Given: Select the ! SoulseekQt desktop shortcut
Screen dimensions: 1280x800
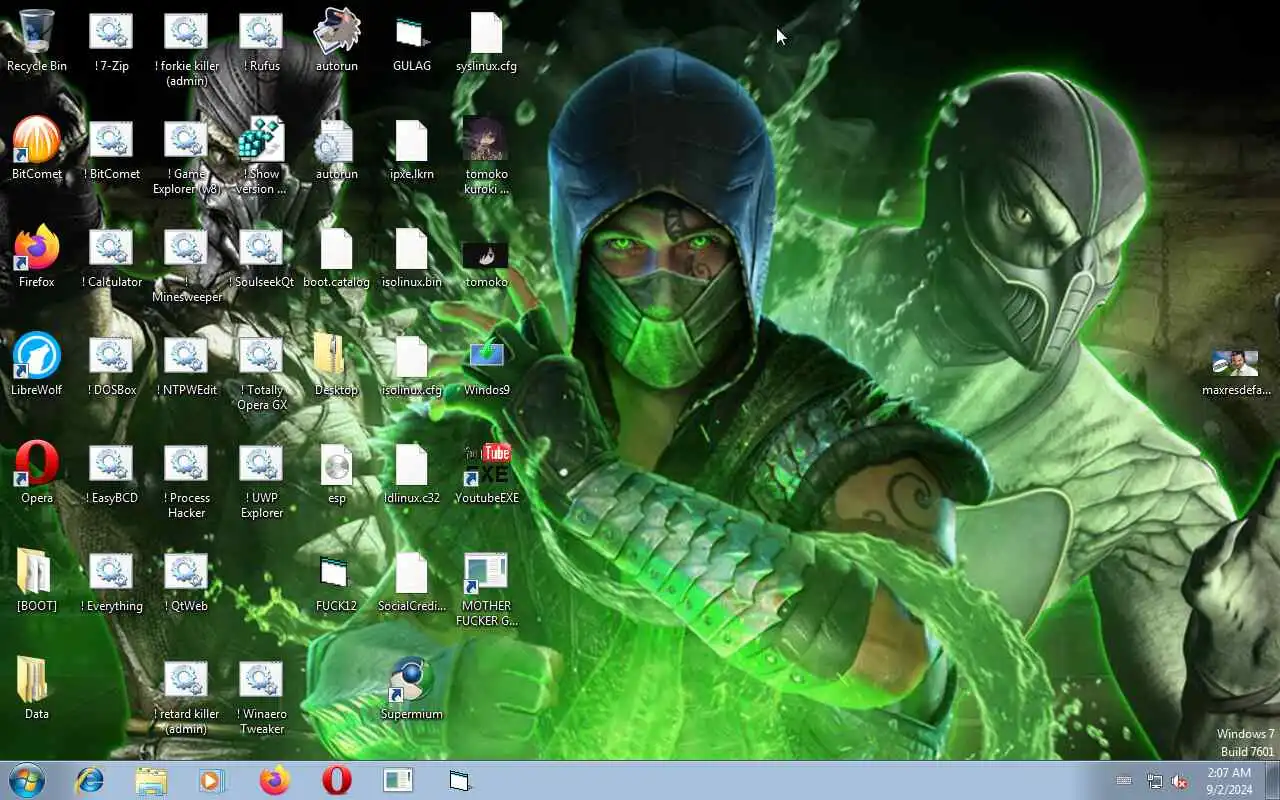Looking at the screenshot, I should tap(261, 257).
